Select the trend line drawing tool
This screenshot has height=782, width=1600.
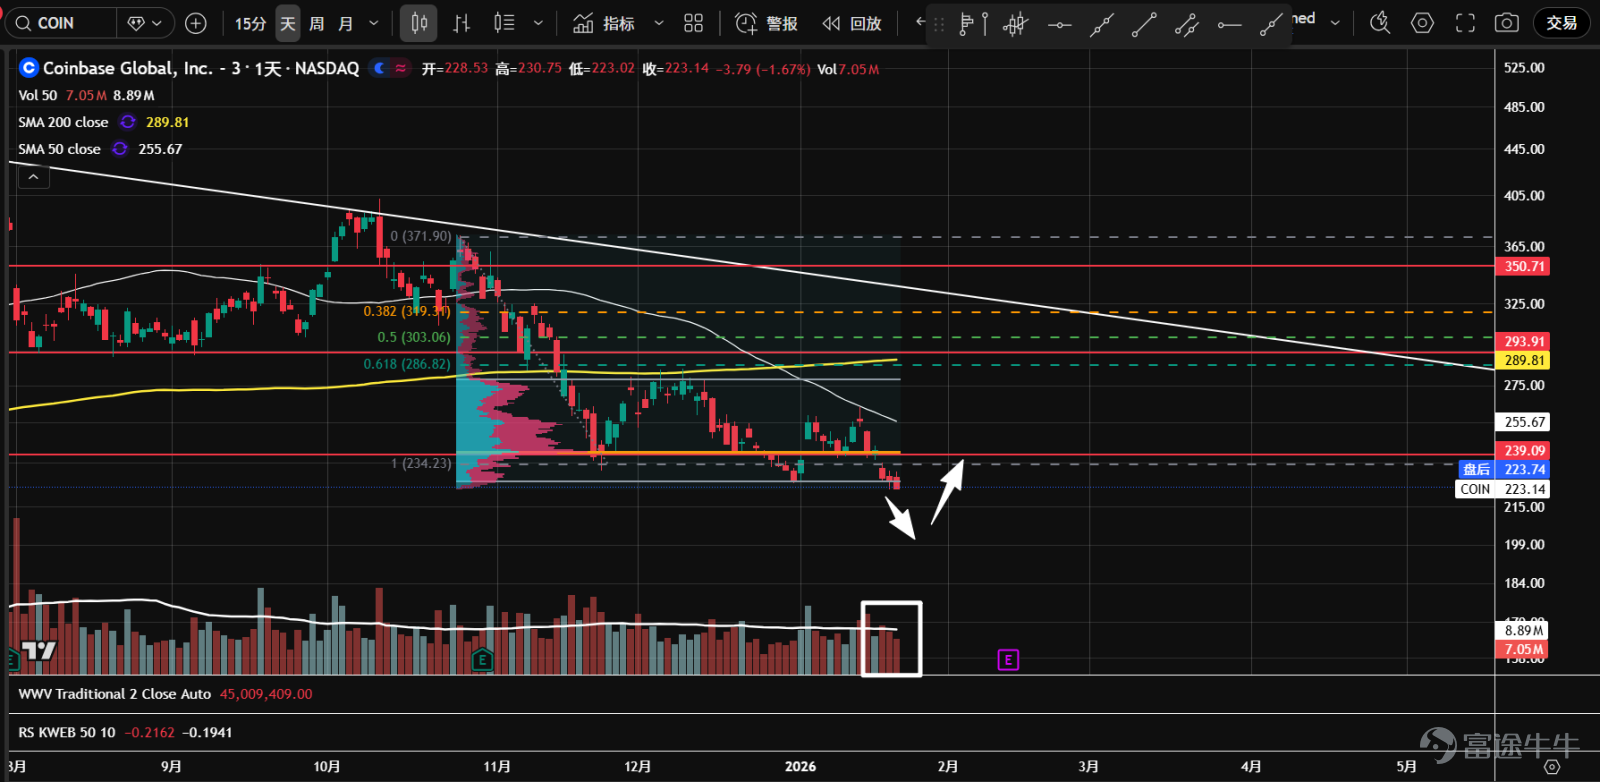coord(1143,24)
